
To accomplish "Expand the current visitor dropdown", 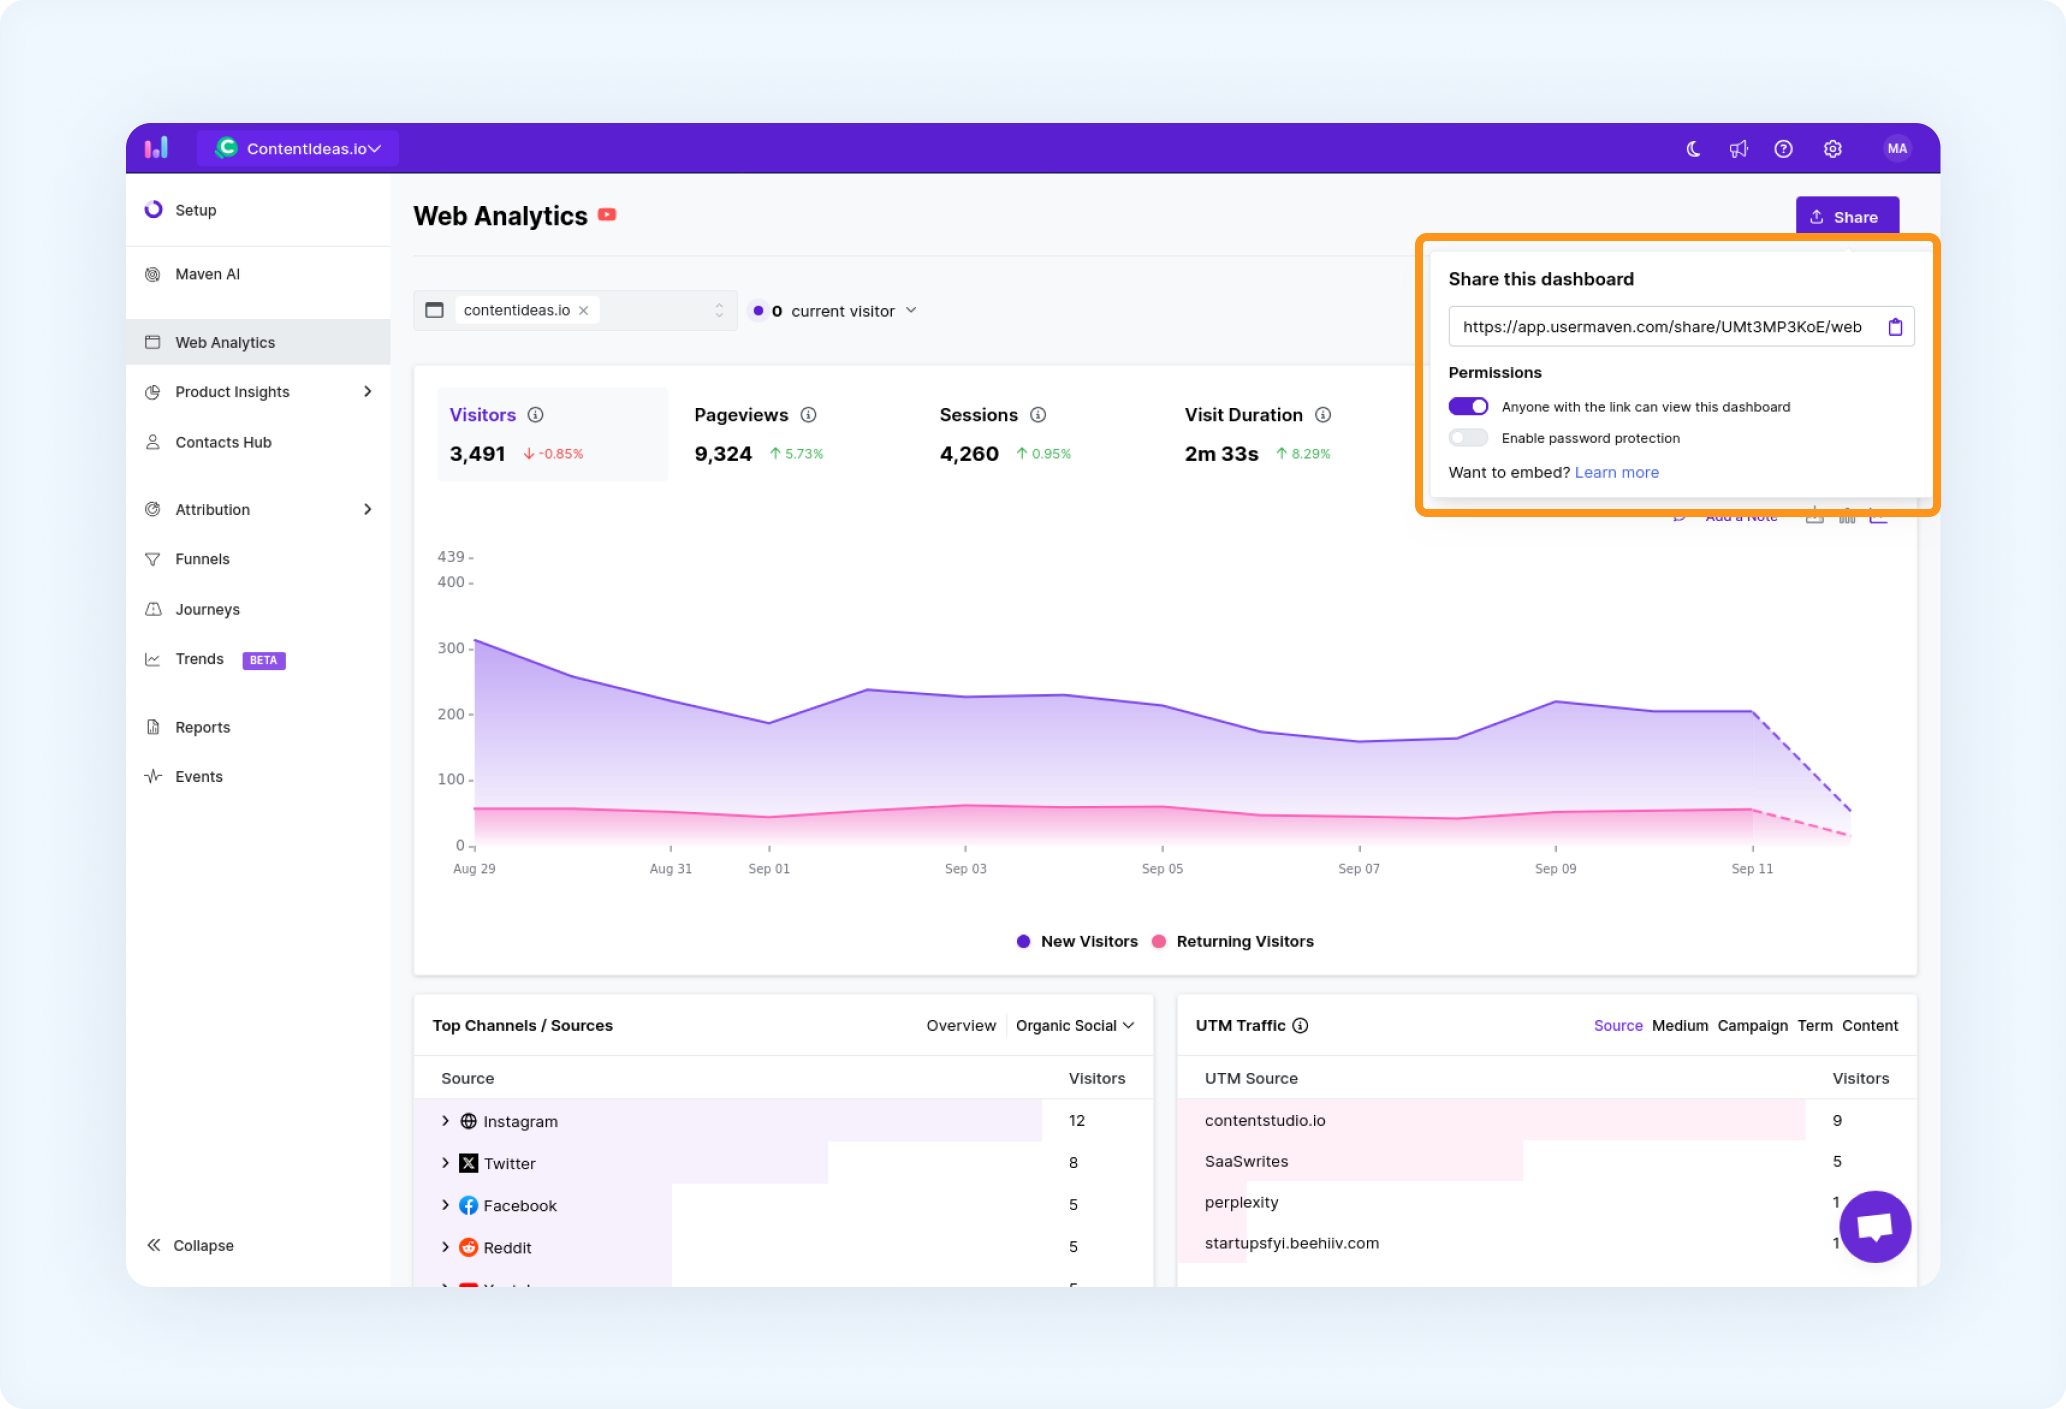I will point(833,311).
